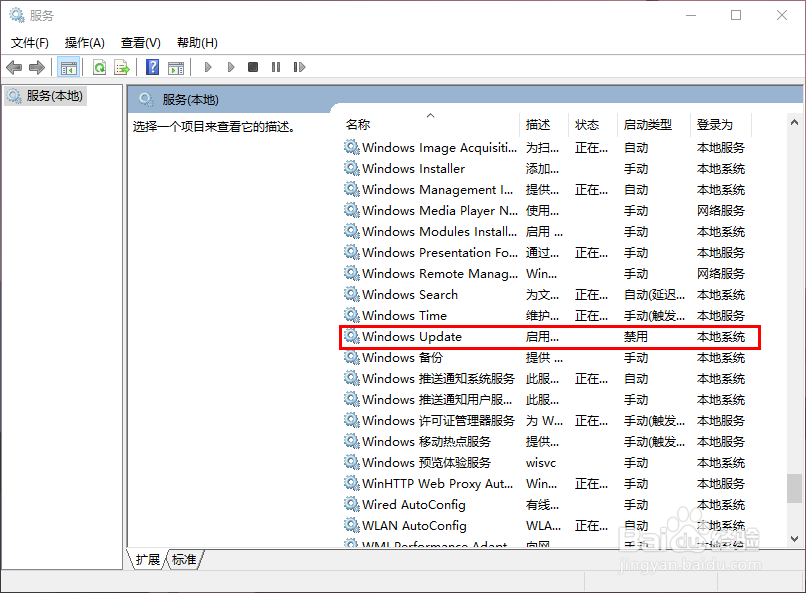This screenshot has height=593, width=806.
Task: Click the gear icon beside Windows Update
Action: pos(352,337)
